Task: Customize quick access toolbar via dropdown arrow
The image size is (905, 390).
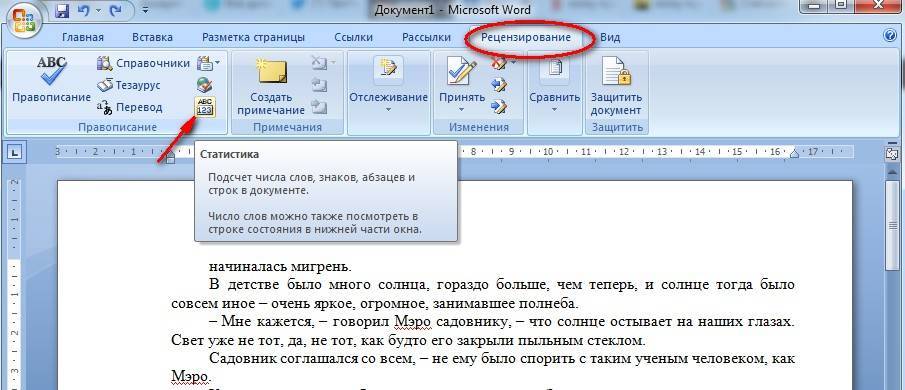Action: click(x=144, y=10)
